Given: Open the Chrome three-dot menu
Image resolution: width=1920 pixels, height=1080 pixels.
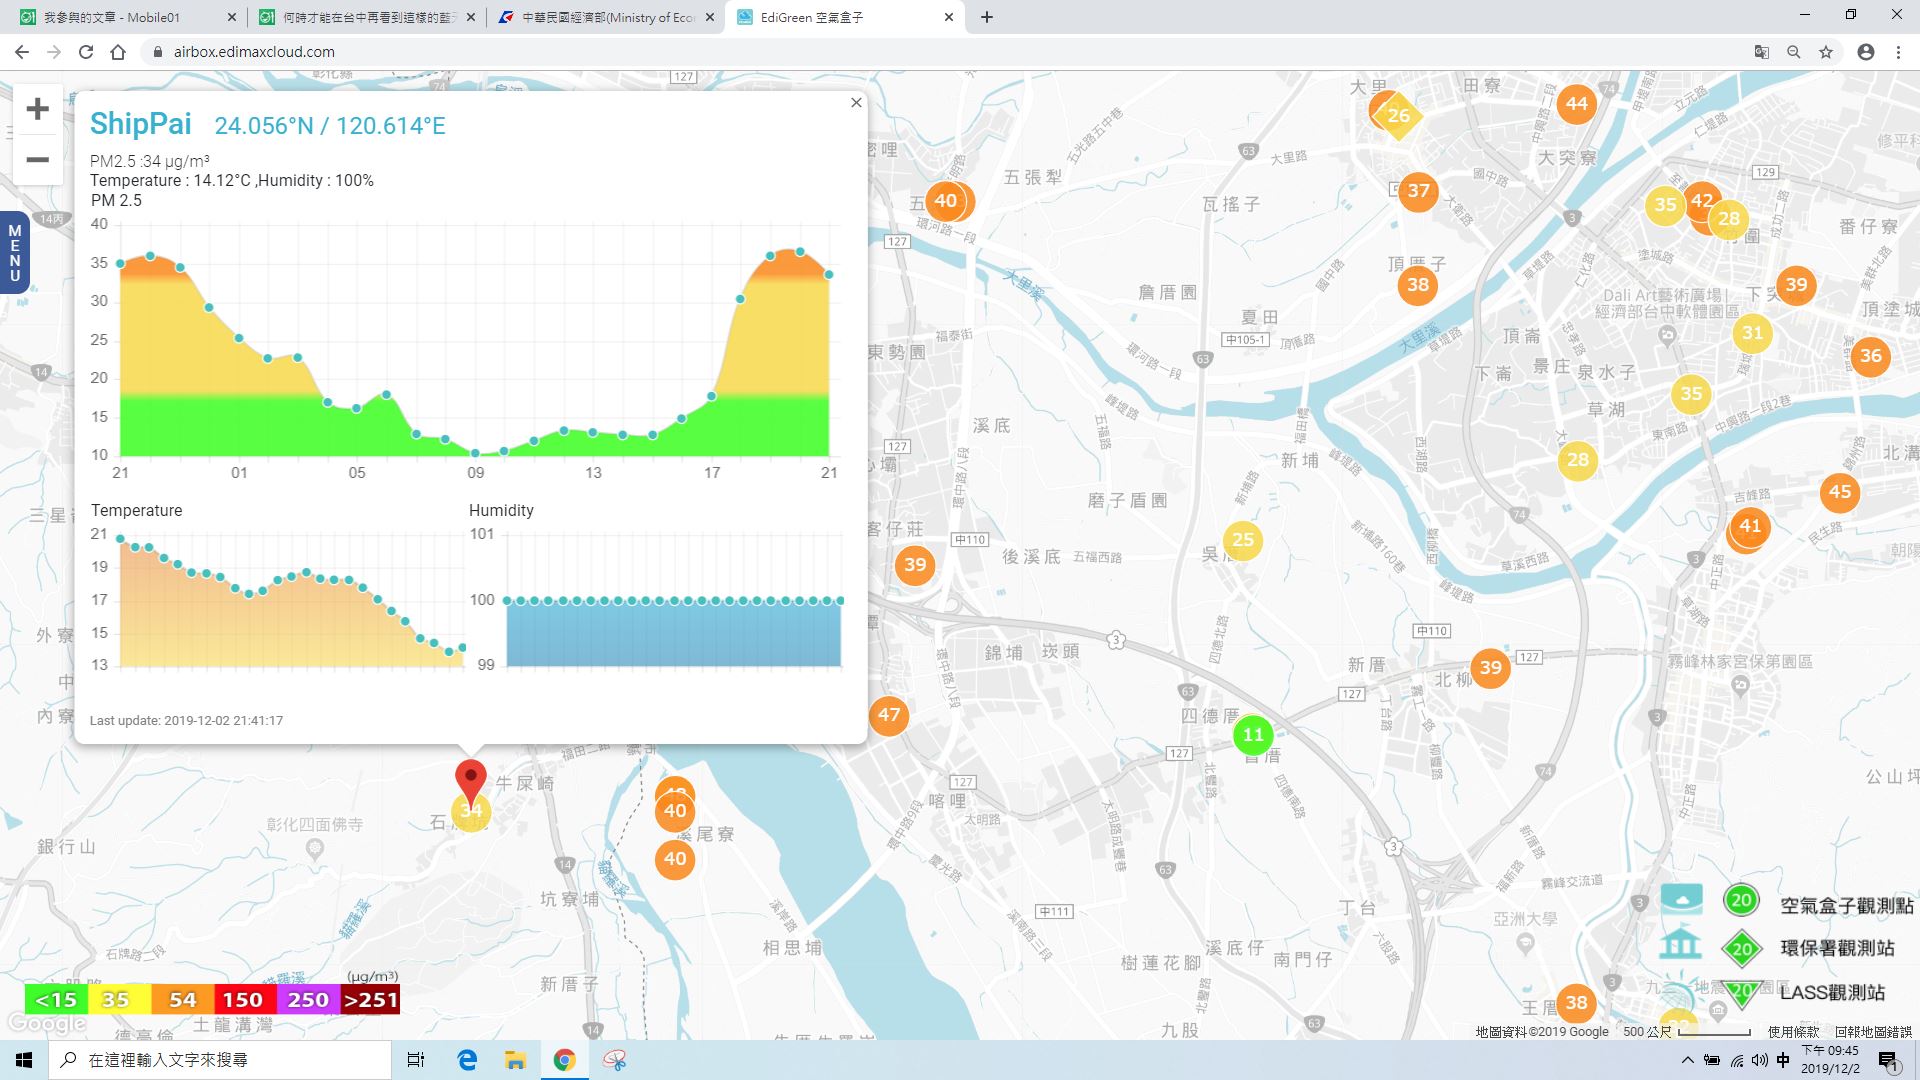Looking at the screenshot, I should (x=1898, y=52).
